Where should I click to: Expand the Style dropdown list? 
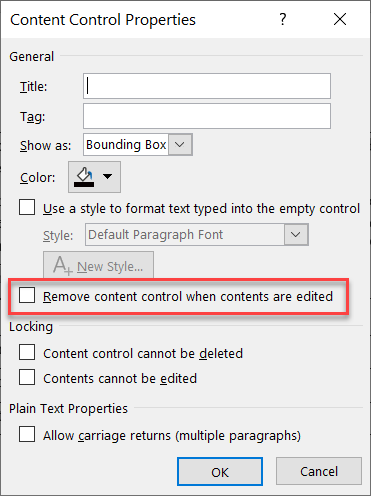[296, 235]
